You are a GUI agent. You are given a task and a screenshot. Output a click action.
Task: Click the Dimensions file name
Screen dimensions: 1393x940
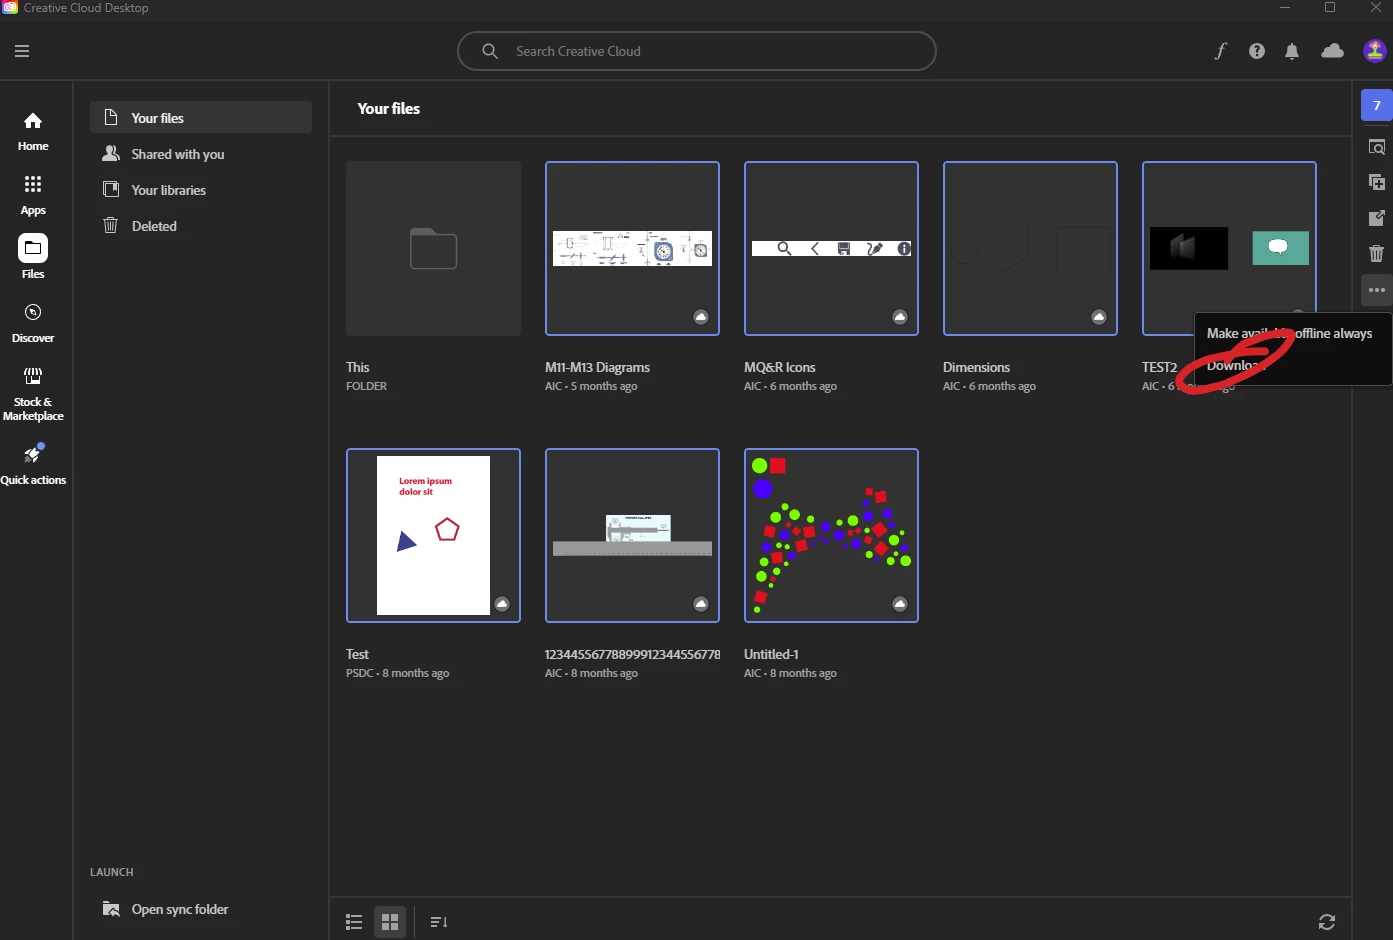coord(977,367)
